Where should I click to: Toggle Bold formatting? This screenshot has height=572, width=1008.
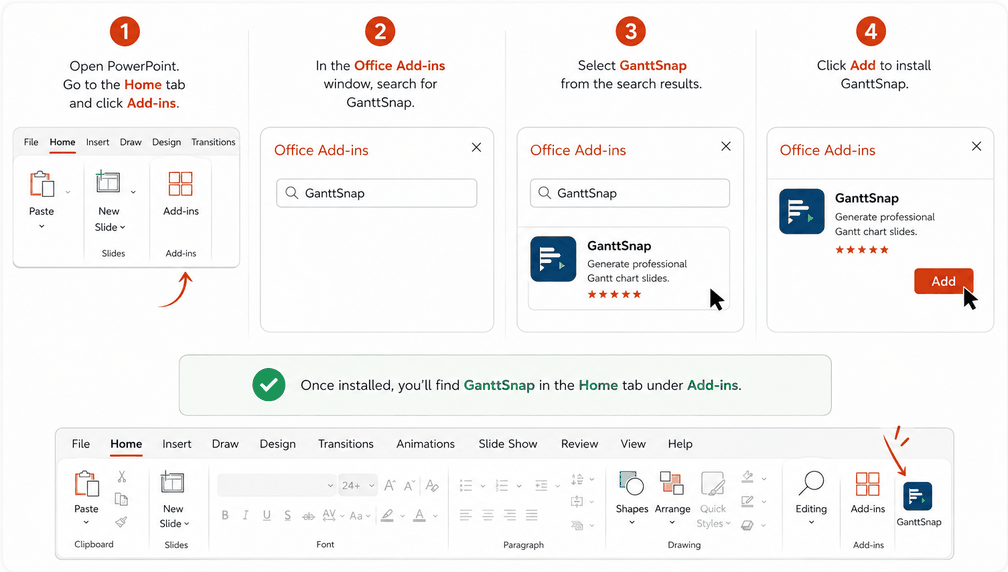click(x=225, y=515)
